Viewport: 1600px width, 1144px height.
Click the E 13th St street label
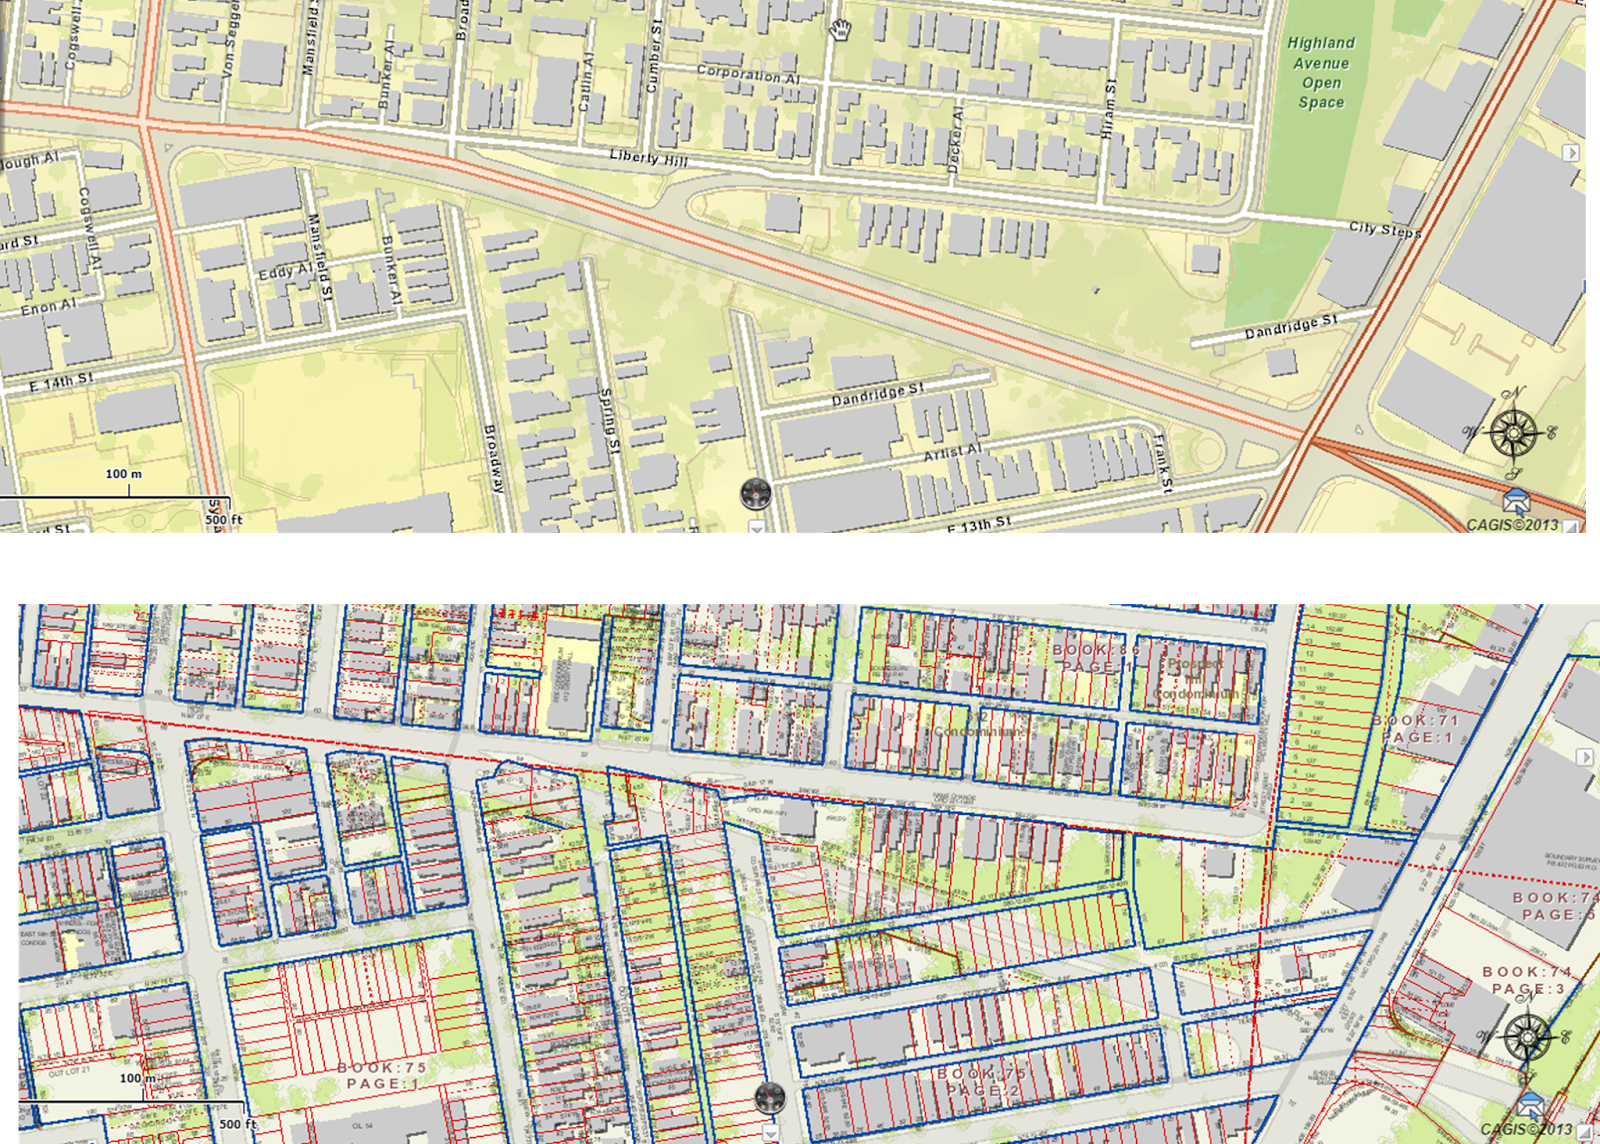click(x=979, y=523)
